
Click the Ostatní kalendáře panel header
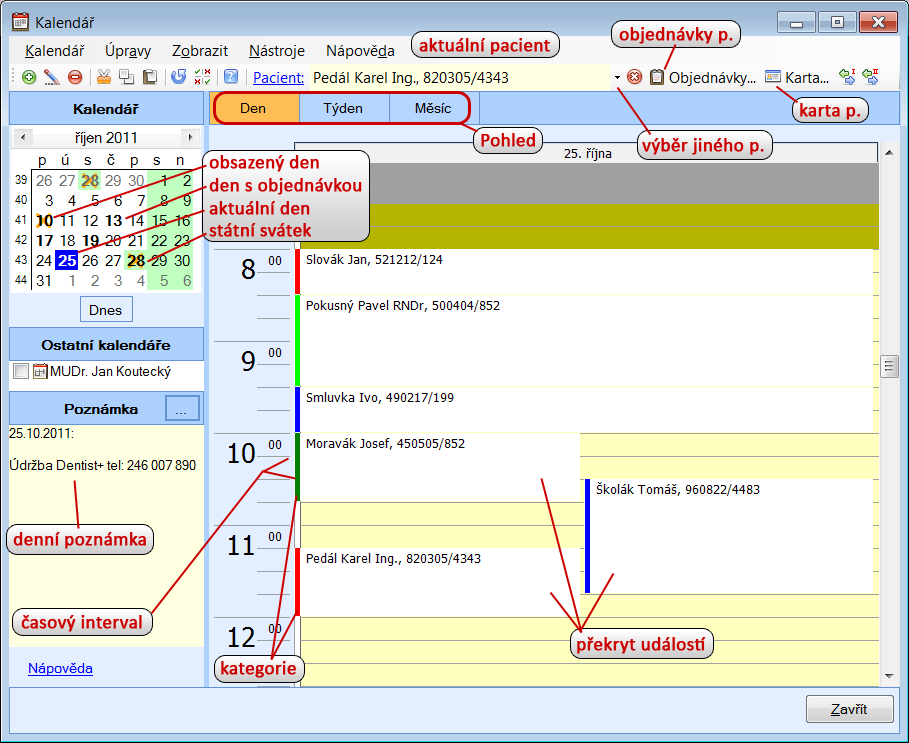[x=106, y=345]
